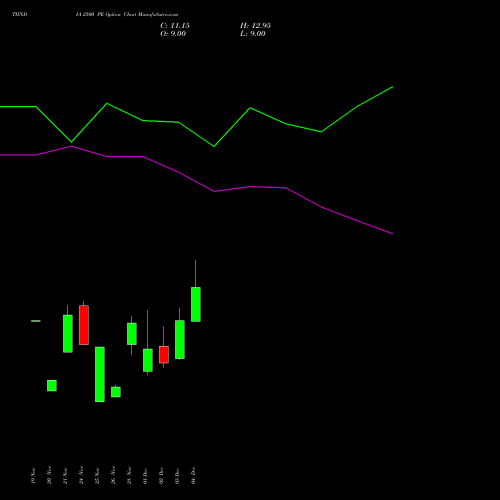Click the high value "H: 12.95"

tap(255, 26)
